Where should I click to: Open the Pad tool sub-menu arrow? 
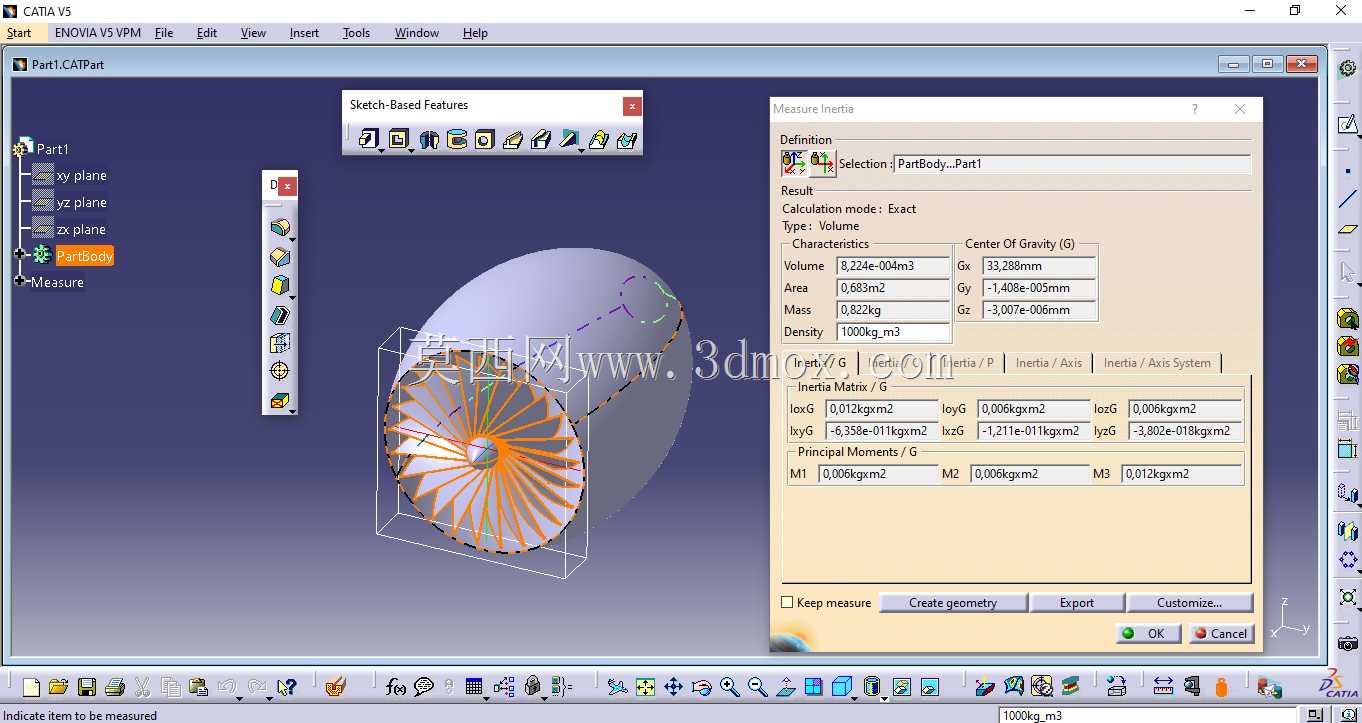tap(381, 151)
